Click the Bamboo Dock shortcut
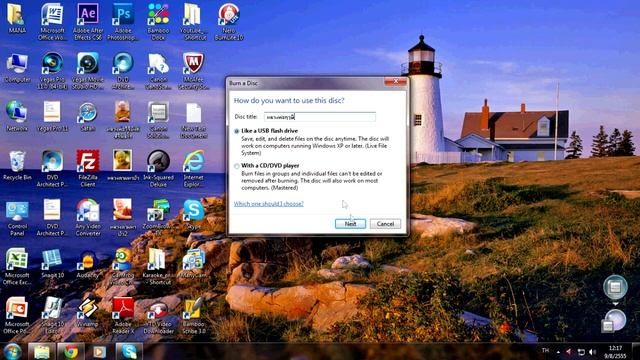The width and height of the screenshot is (640, 360). (x=158, y=21)
